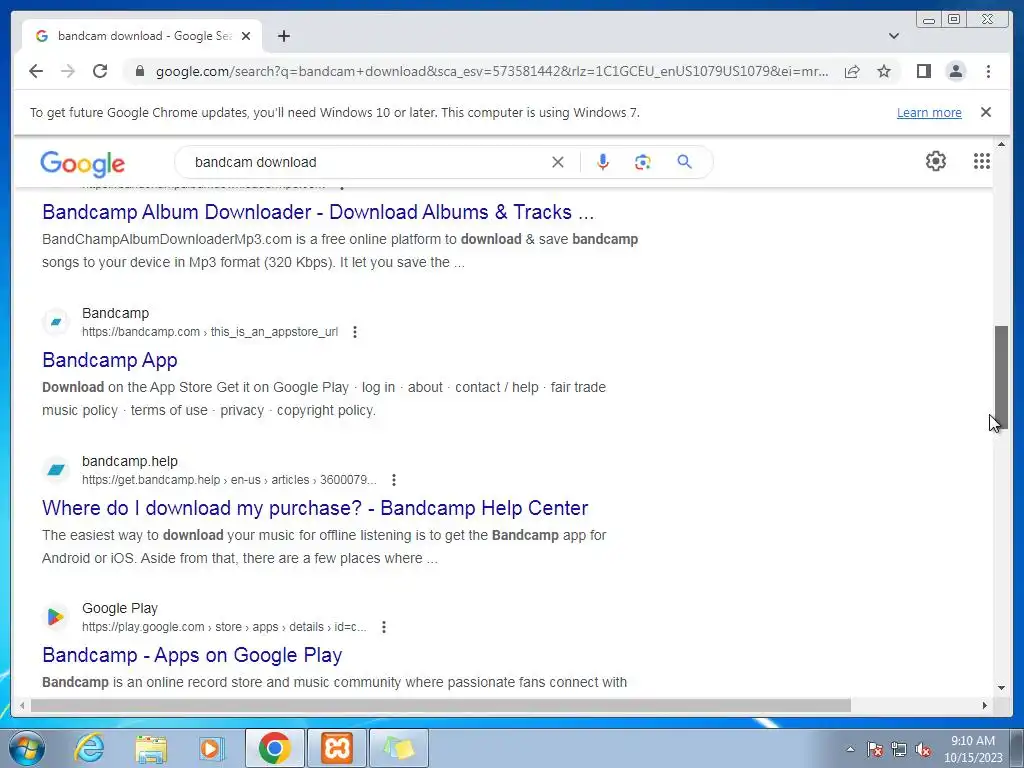Open more options for play.google.com result

pyautogui.click(x=384, y=627)
